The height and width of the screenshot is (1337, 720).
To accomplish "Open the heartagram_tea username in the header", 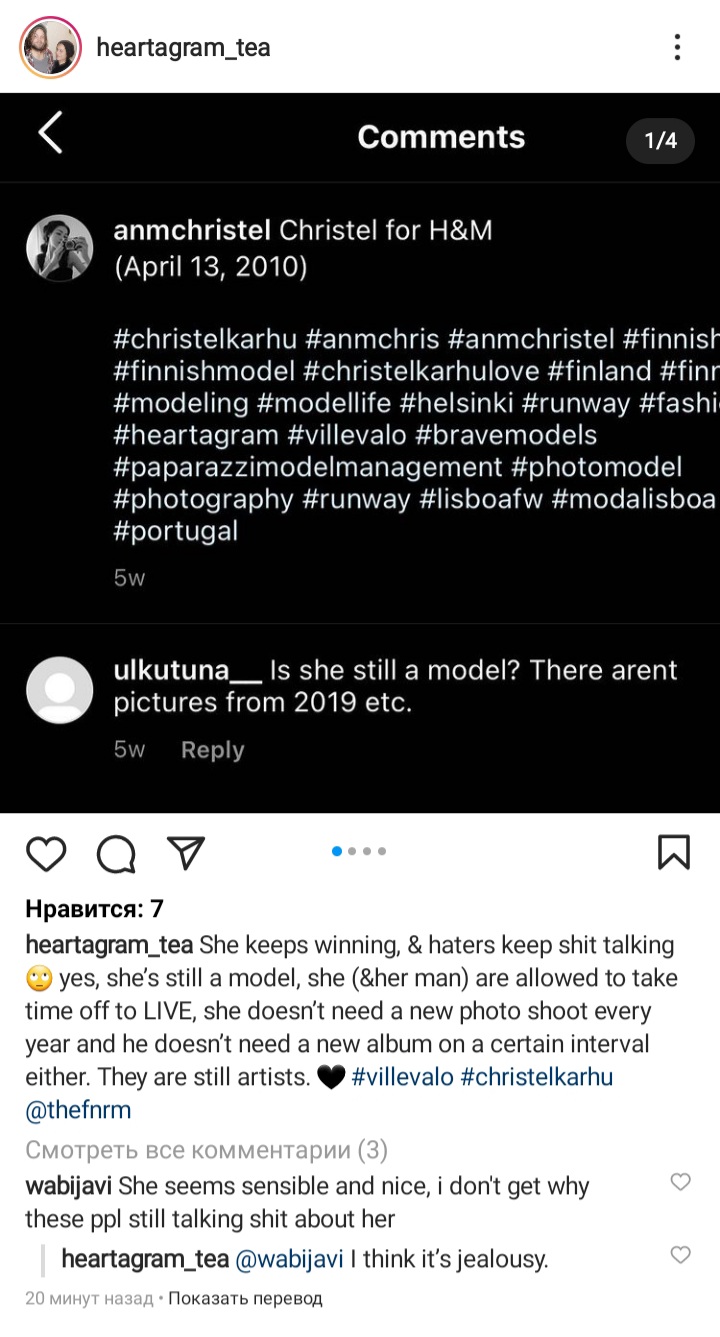I will [x=183, y=47].
